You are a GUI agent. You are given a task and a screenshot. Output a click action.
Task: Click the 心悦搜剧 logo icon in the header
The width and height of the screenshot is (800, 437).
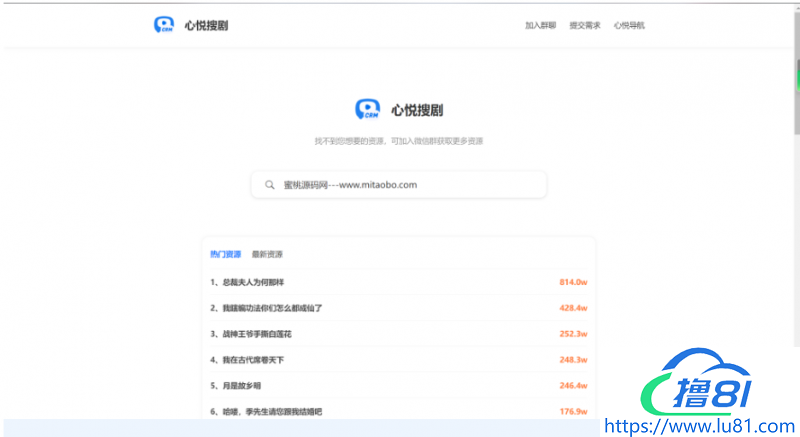[x=164, y=24]
